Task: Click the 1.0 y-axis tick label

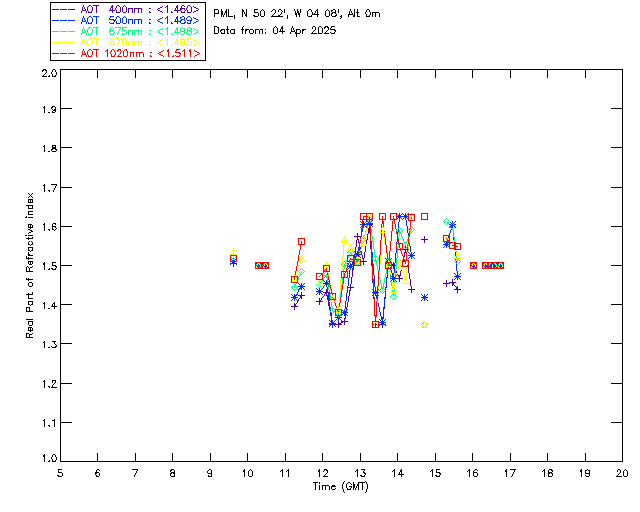Action: tap(49, 458)
